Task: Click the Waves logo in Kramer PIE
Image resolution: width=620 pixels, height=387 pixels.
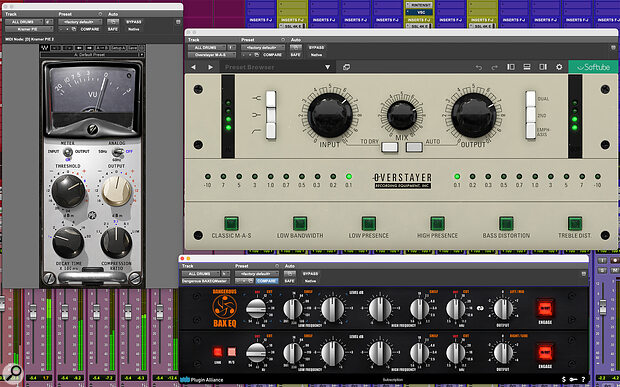Action: pyautogui.click(x=45, y=48)
